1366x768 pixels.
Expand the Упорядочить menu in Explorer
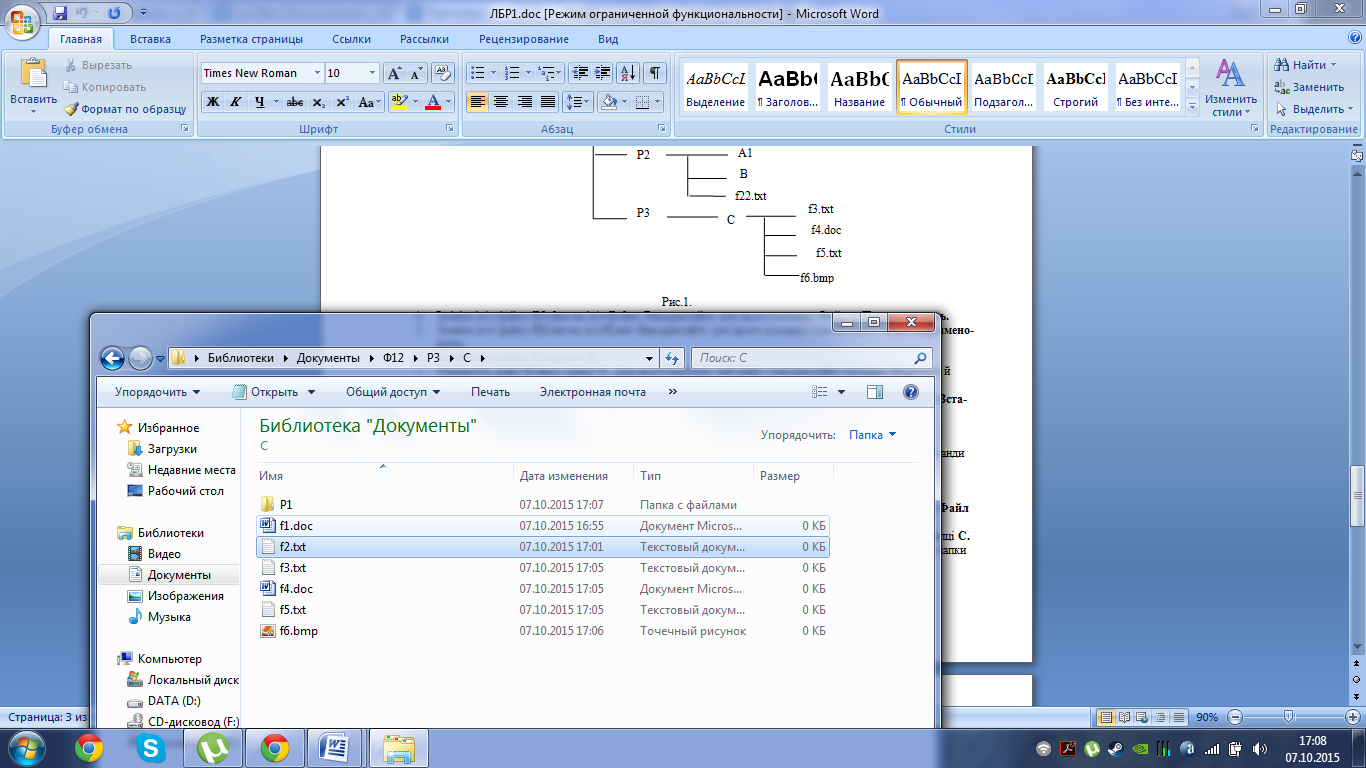point(157,392)
